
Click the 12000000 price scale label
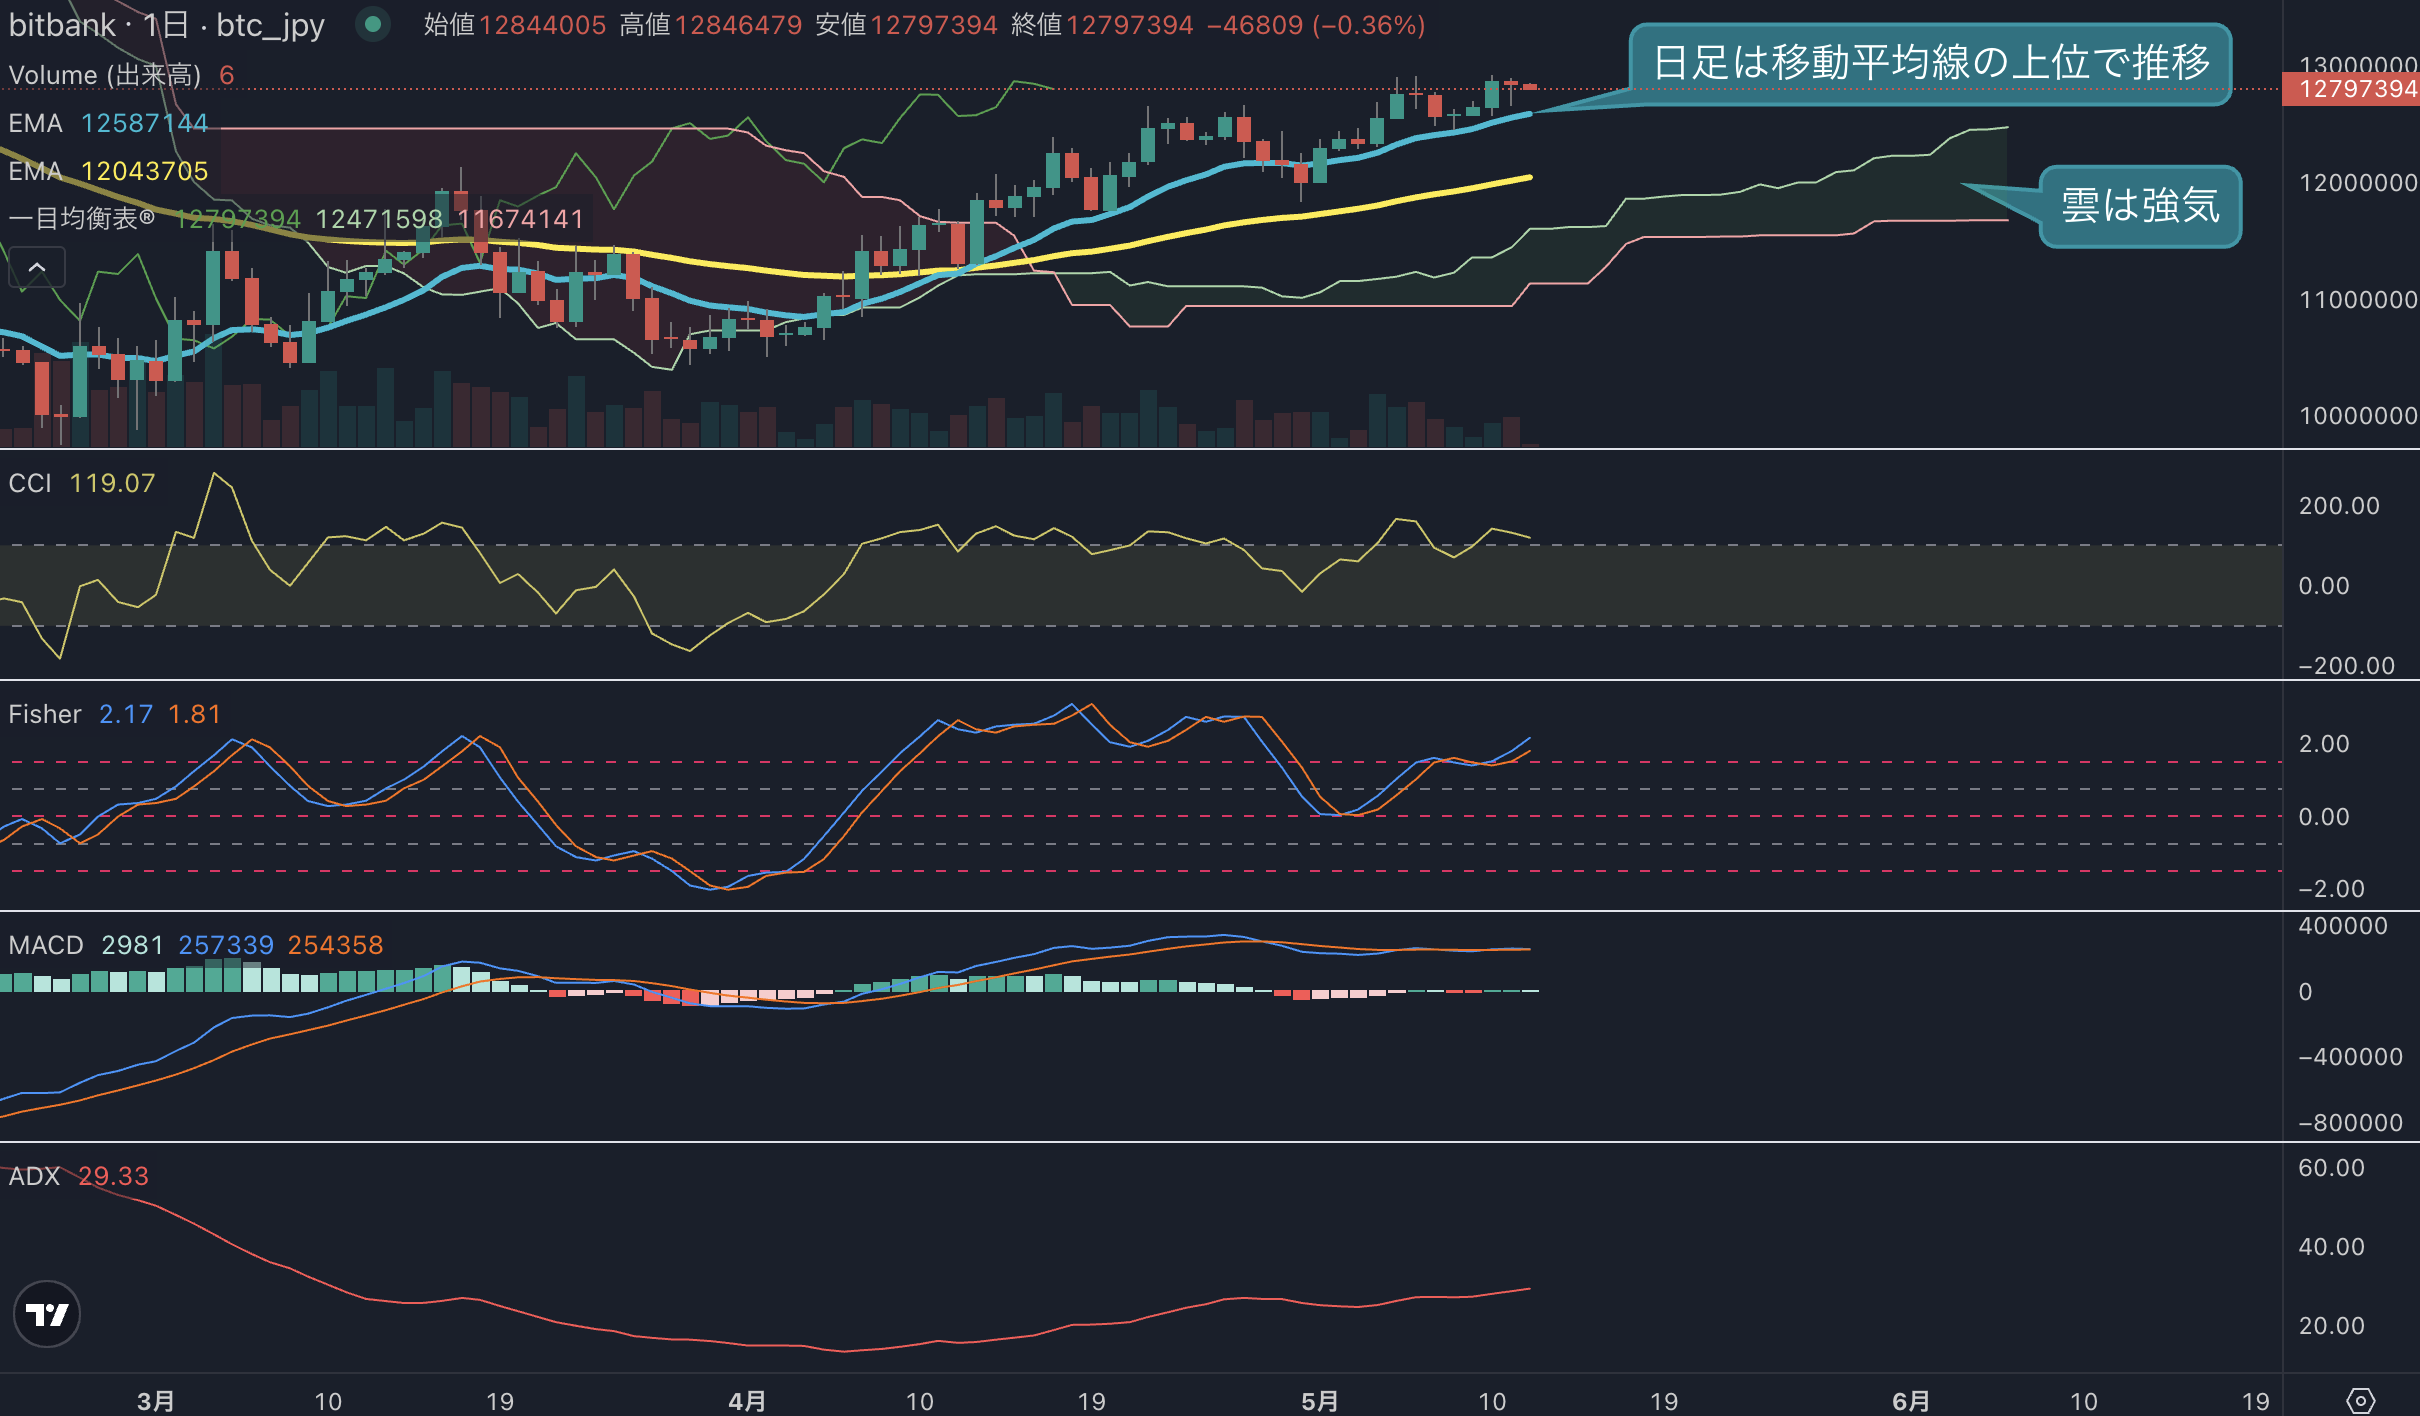point(2358,183)
